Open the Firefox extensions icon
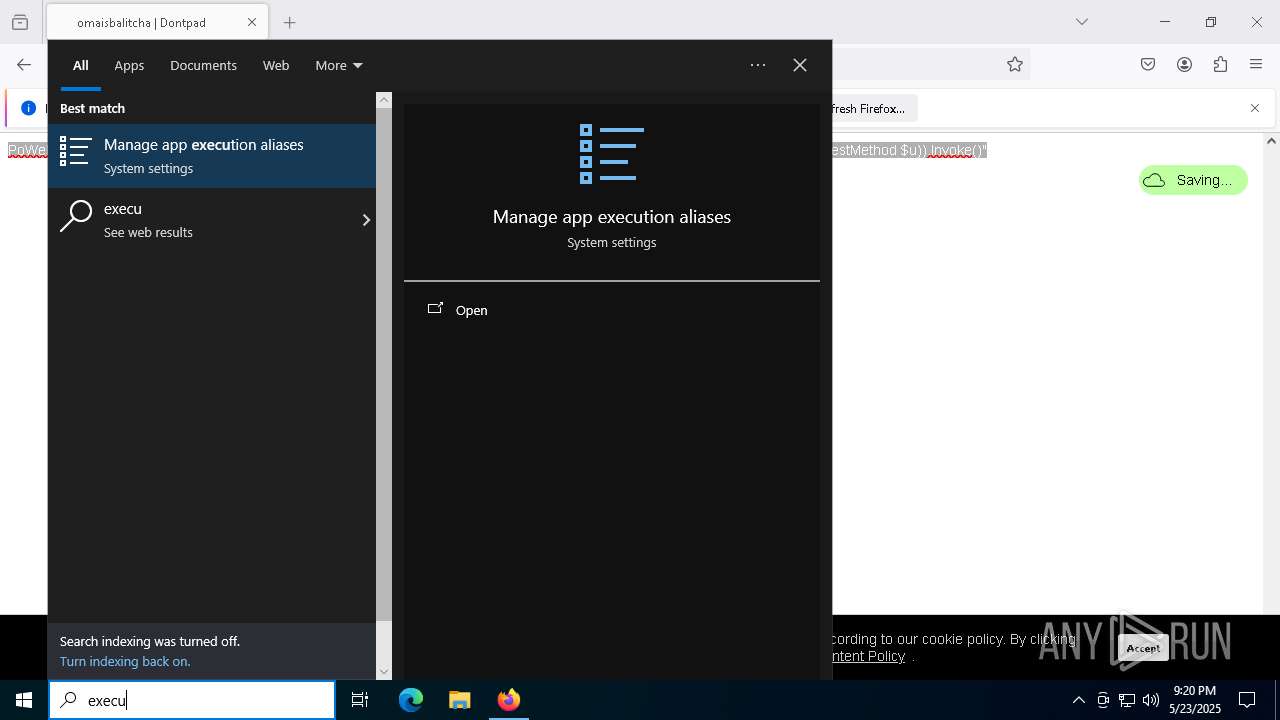Image resolution: width=1280 pixels, height=720 pixels. tap(1220, 65)
